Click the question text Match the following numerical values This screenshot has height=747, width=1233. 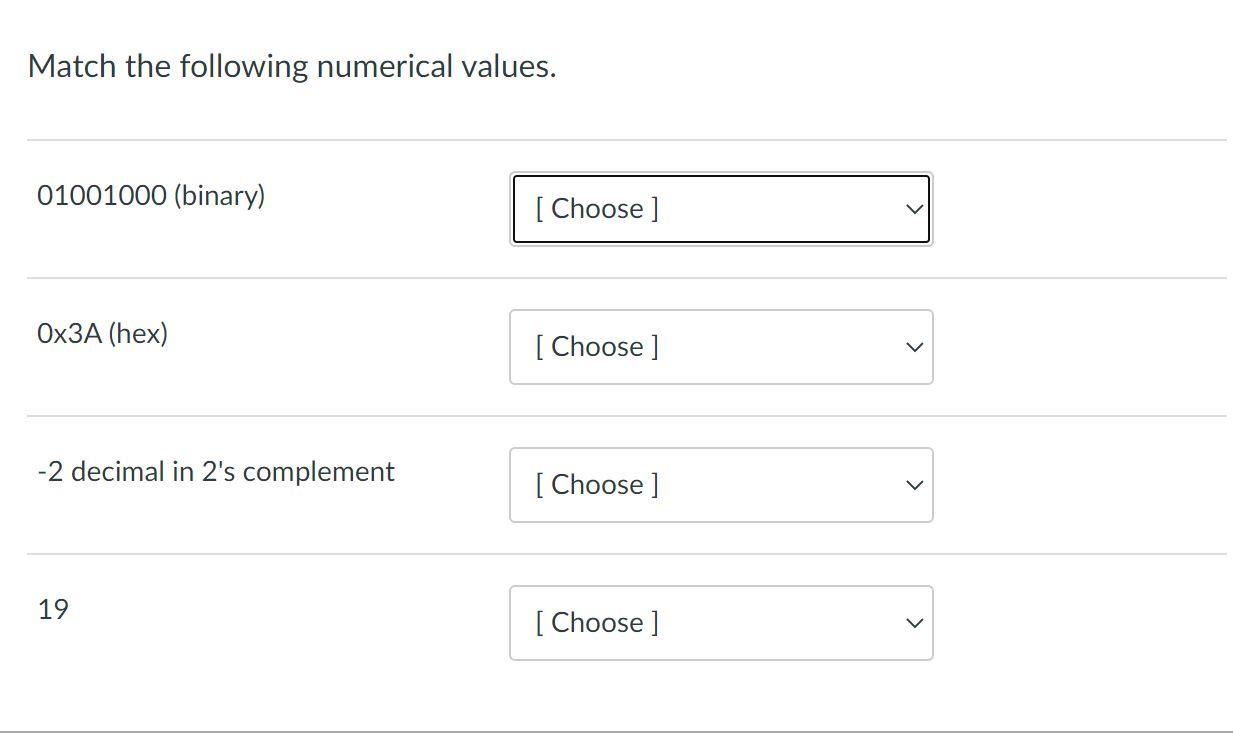[x=293, y=66]
